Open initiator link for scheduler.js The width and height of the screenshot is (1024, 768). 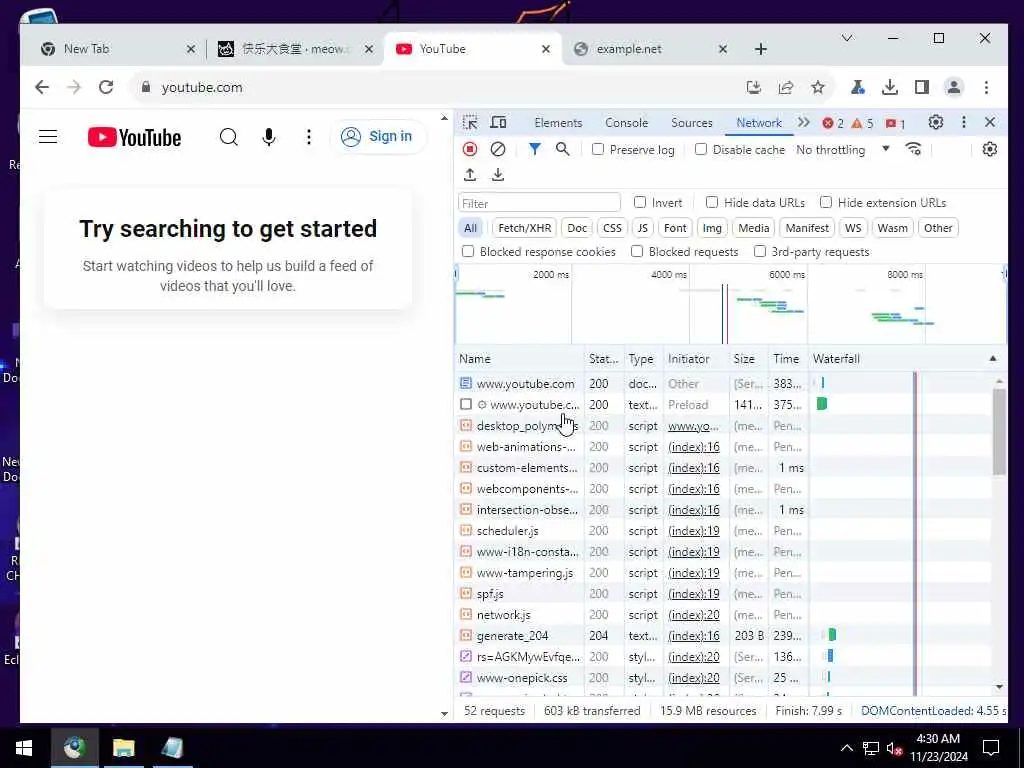(x=694, y=531)
